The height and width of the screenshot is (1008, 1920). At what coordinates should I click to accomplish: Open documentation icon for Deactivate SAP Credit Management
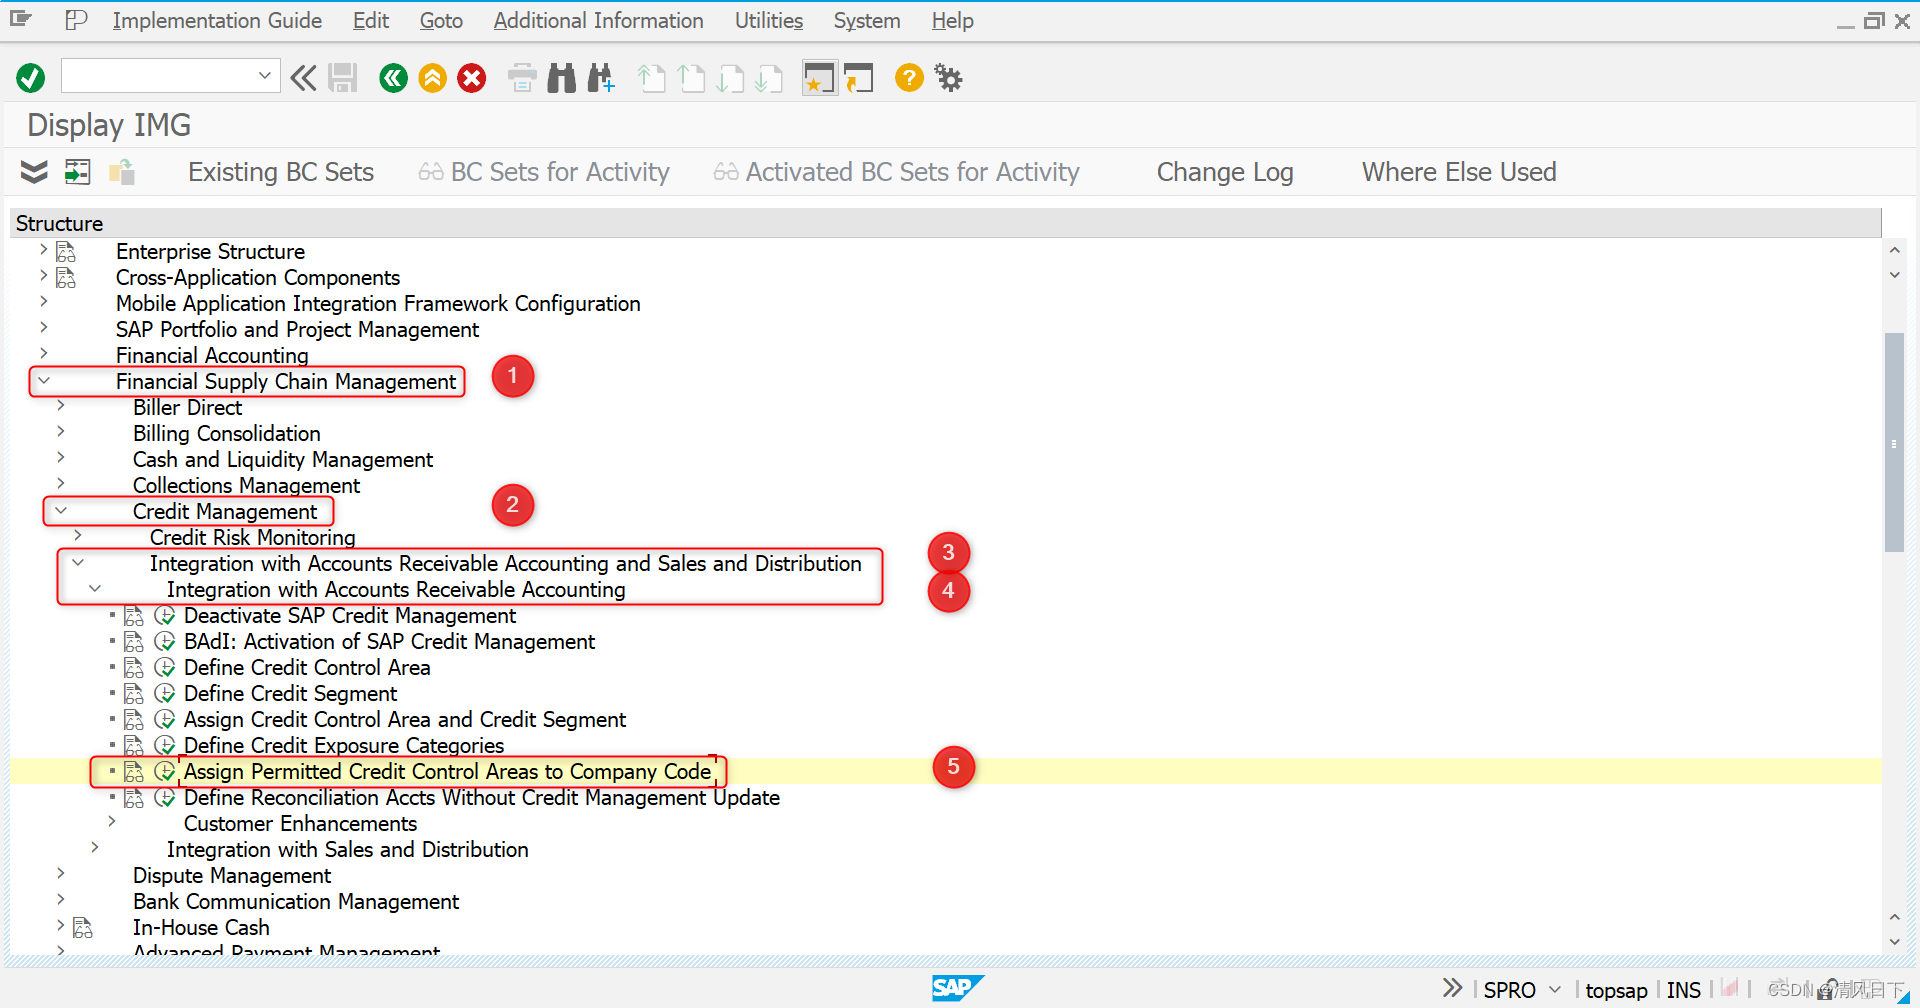pyautogui.click(x=134, y=615)
